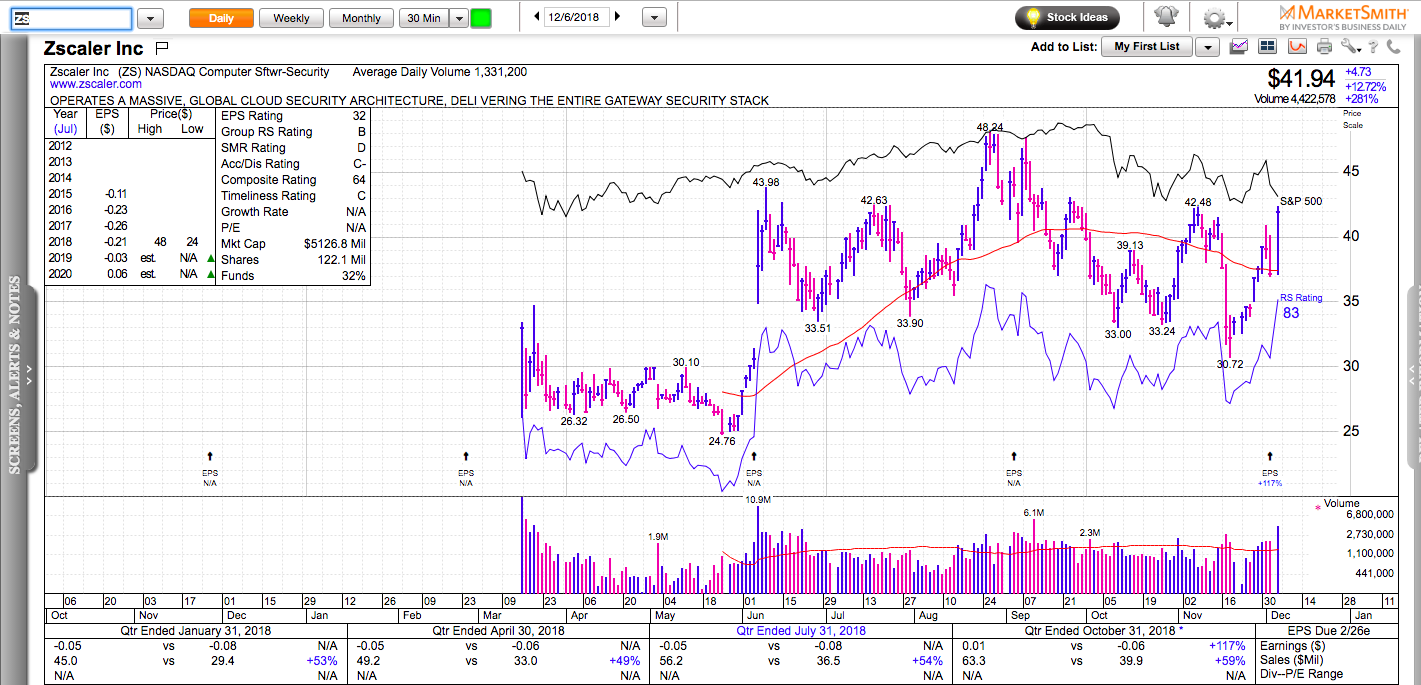Go to previous date with left arrow
This screenshot has height=685, width=1421.
tap(537, 17)
